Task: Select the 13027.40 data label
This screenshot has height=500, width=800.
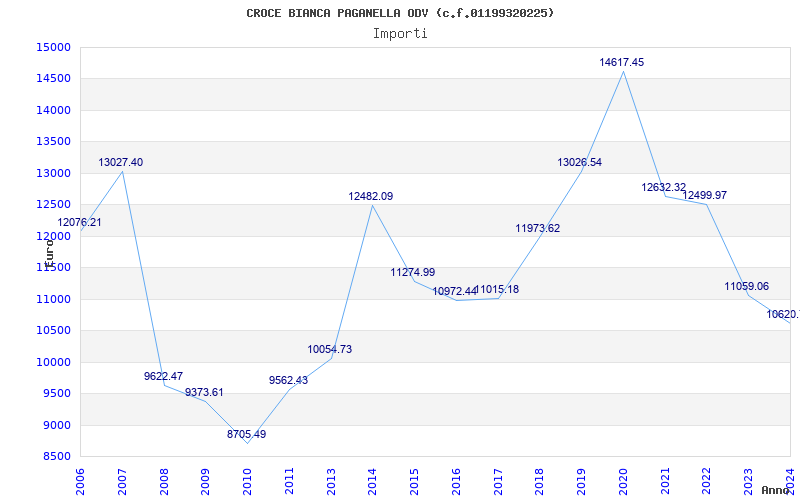Action: pos(120,162)
